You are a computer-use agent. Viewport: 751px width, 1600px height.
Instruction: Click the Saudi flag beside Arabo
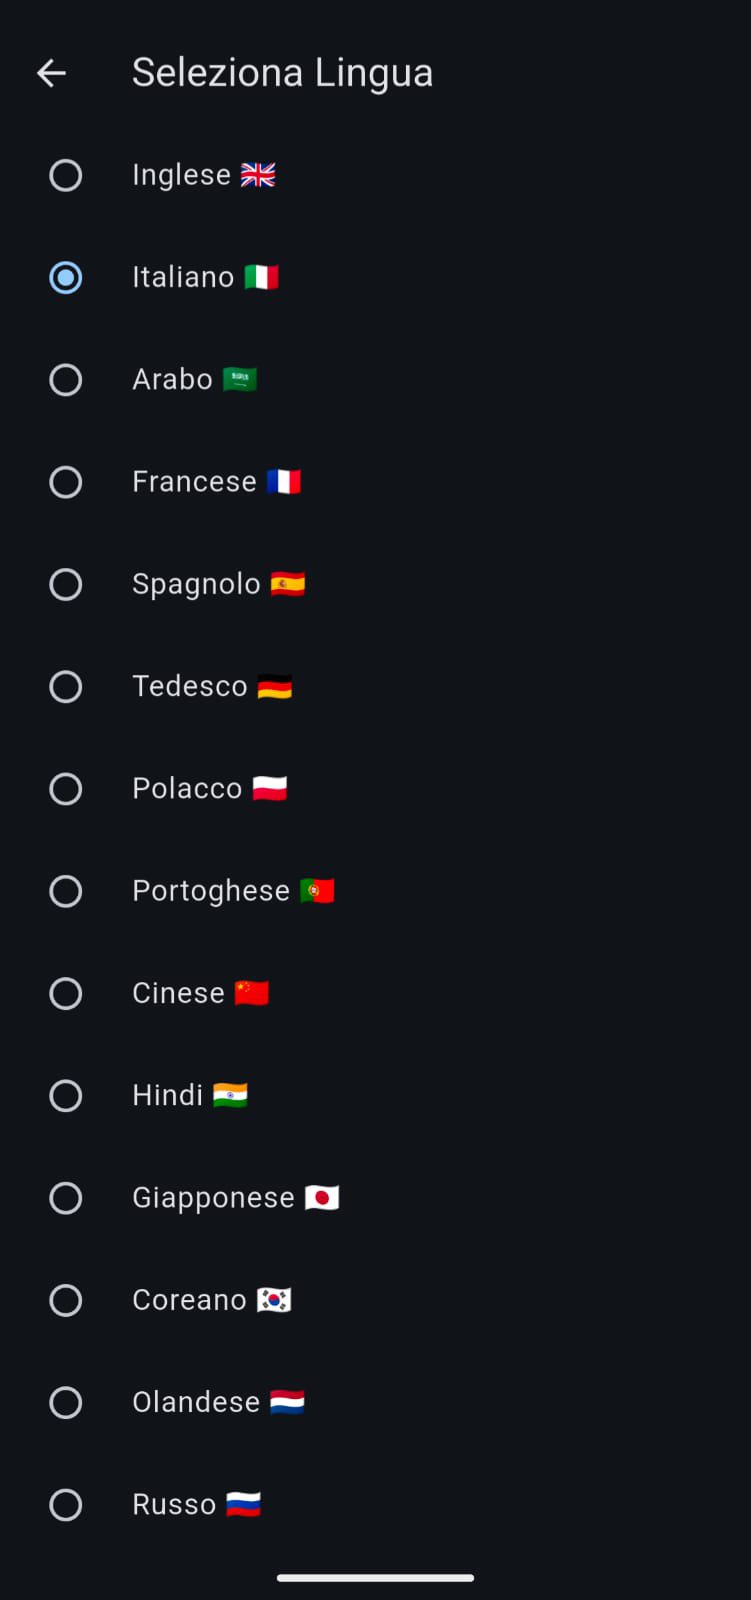pos(240,380)
